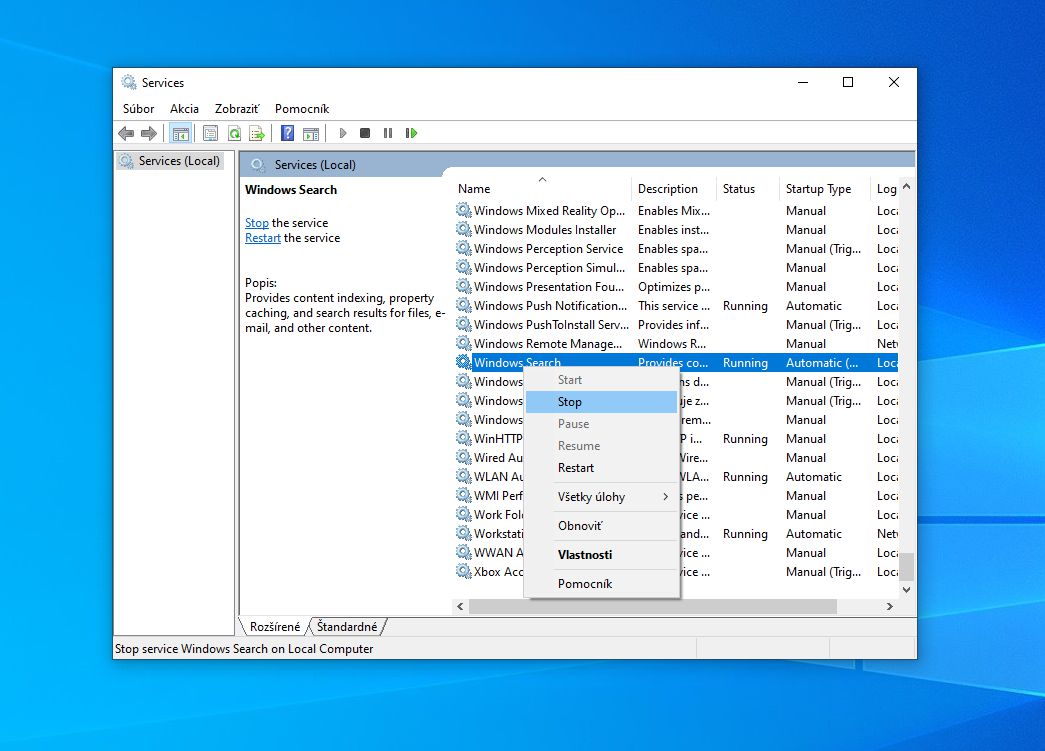
Task: Open the blue Help toolbar icon
Action: tap(287, 133)
